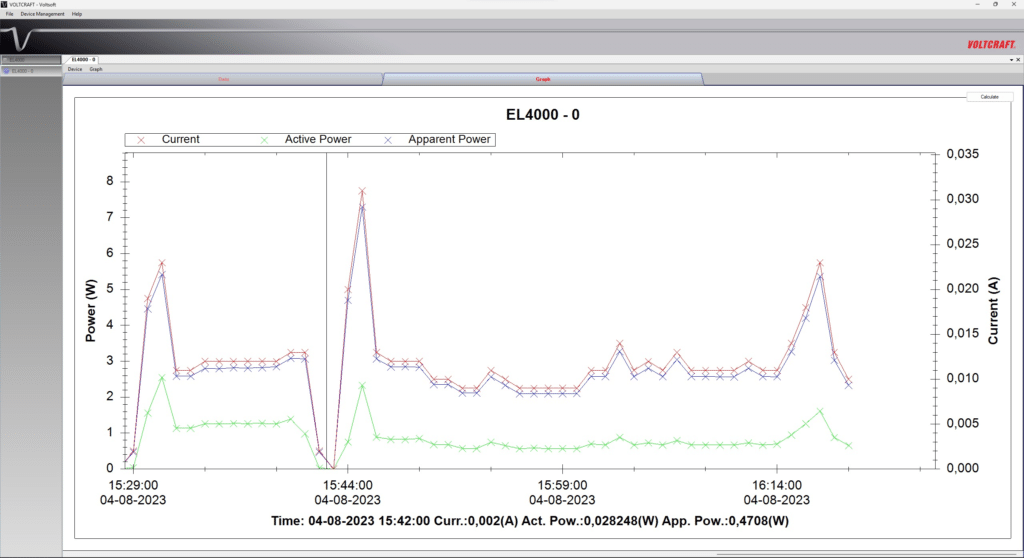Click the chart title EL4000 - 0
This screenshot has width=1024, height=558.
pos(543,115)
